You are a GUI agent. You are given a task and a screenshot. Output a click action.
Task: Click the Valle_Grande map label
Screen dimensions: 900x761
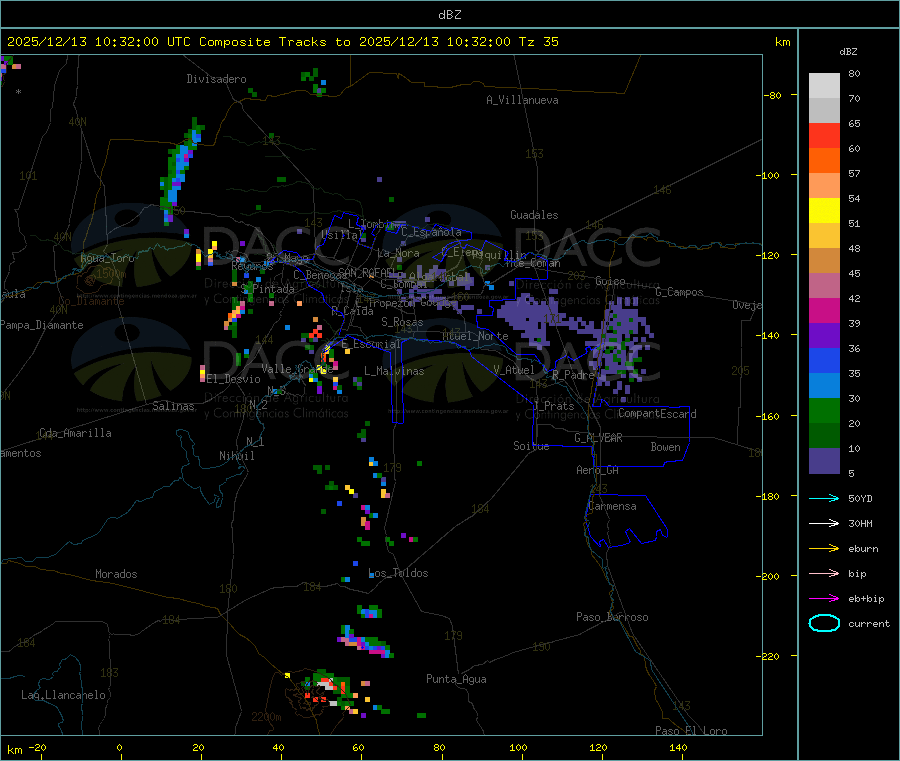(x=297, y=368)
